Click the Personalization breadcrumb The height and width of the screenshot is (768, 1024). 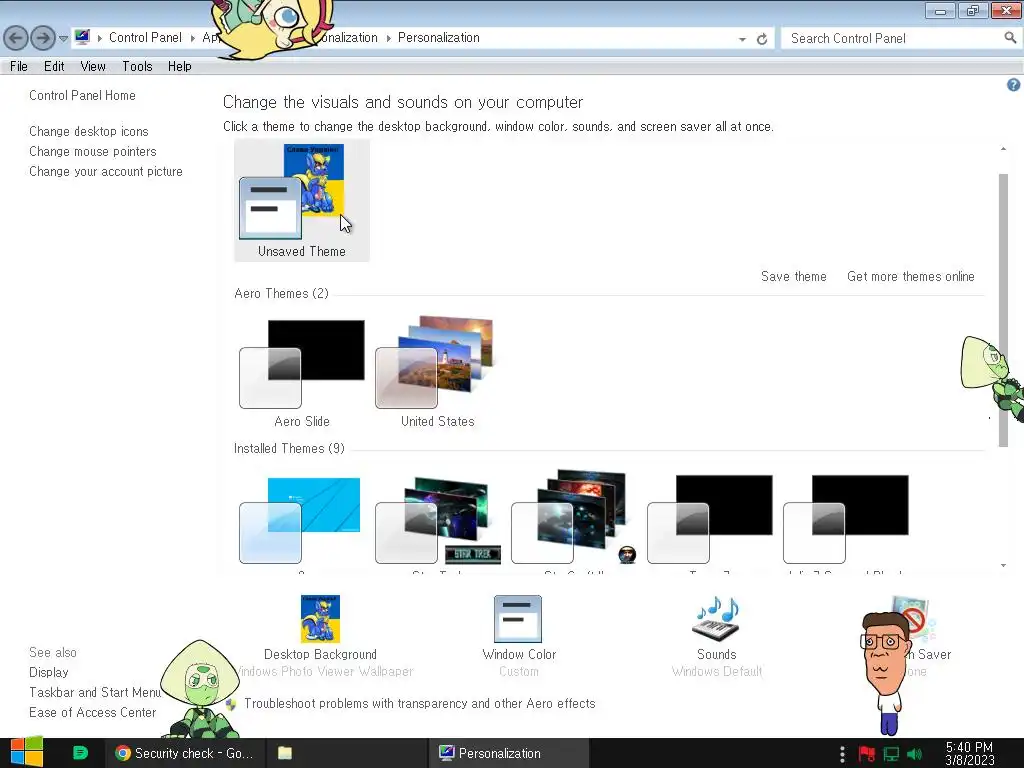(439, 38)
